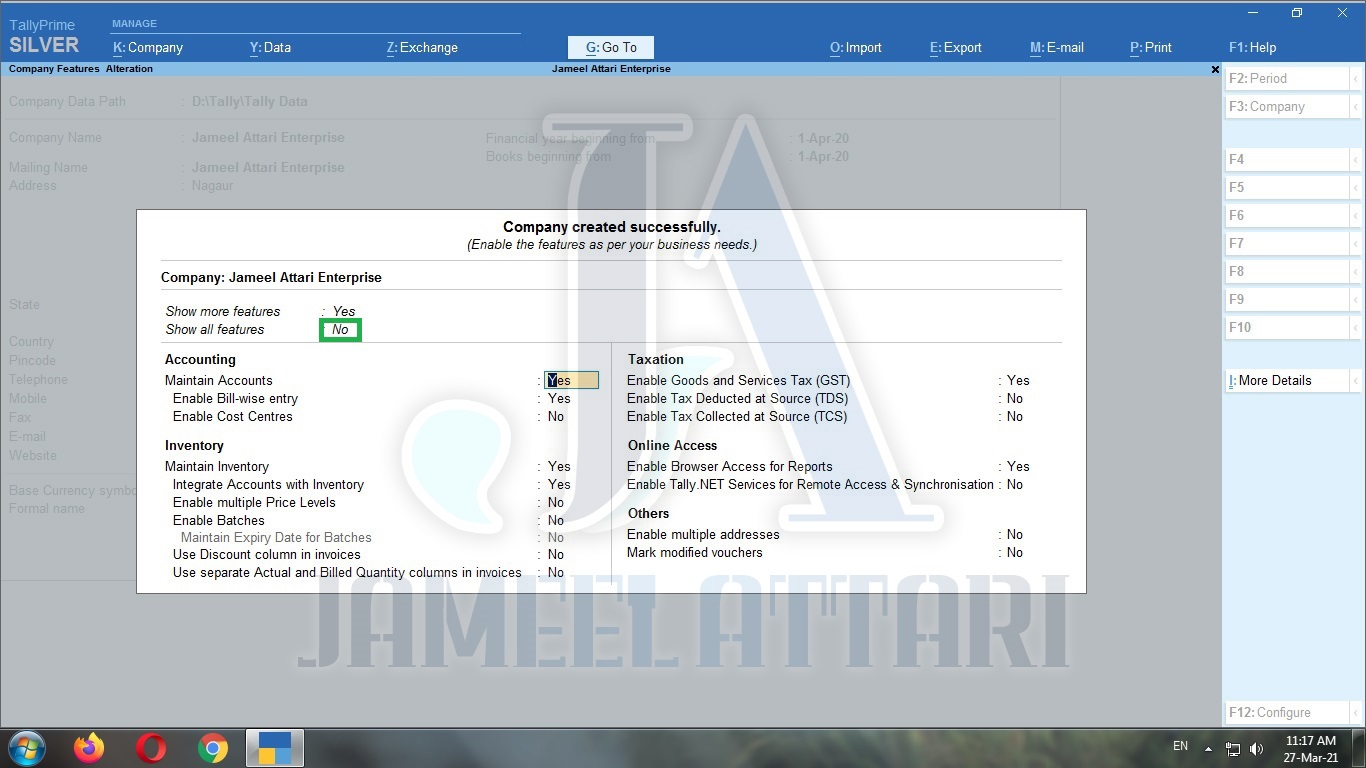Screen dimensions: 1366x768
Task: Open F1: Help
Action: click(x=1253, y=47)
